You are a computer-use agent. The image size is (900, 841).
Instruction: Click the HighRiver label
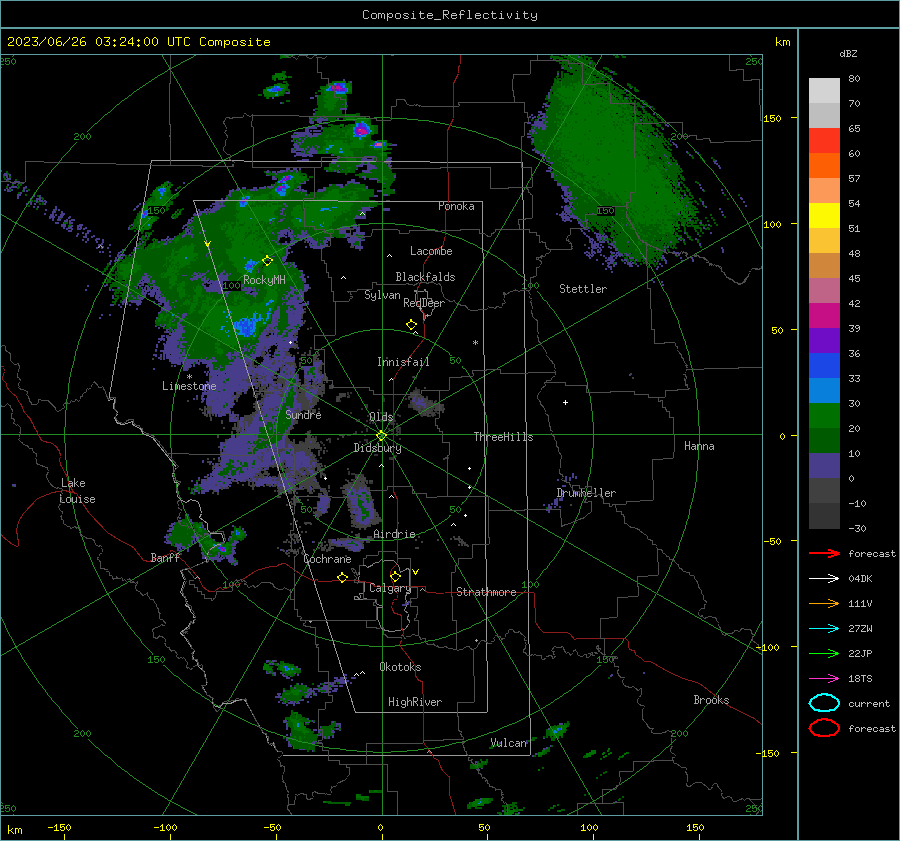point(415,702)
